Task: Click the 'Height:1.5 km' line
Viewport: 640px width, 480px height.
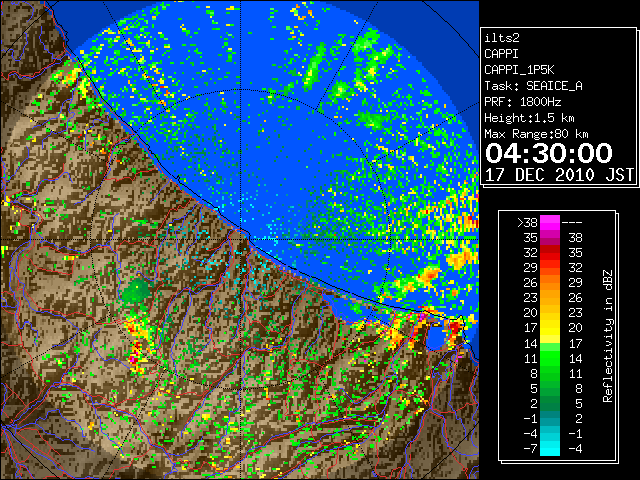Action: coord(529,118)
